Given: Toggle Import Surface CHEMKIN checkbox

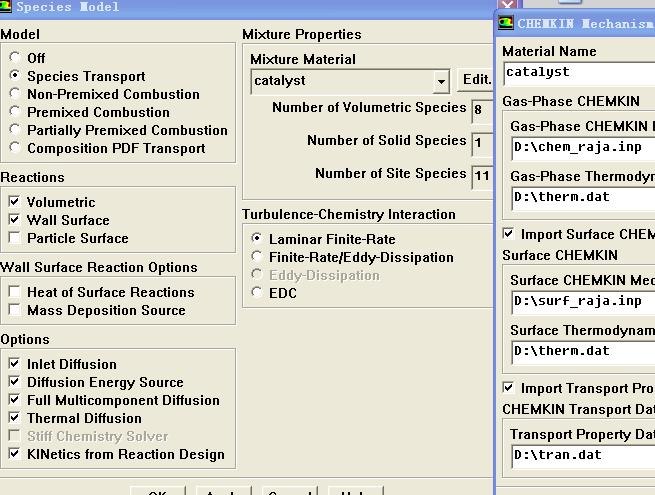Looking at the screenshot, I should [x=508, y=234].
